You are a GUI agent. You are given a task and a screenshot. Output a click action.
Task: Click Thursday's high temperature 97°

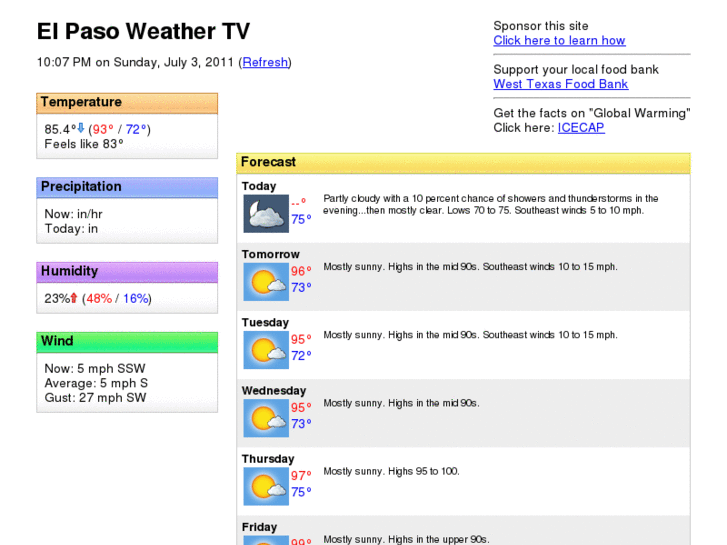(x=301, y=475)
